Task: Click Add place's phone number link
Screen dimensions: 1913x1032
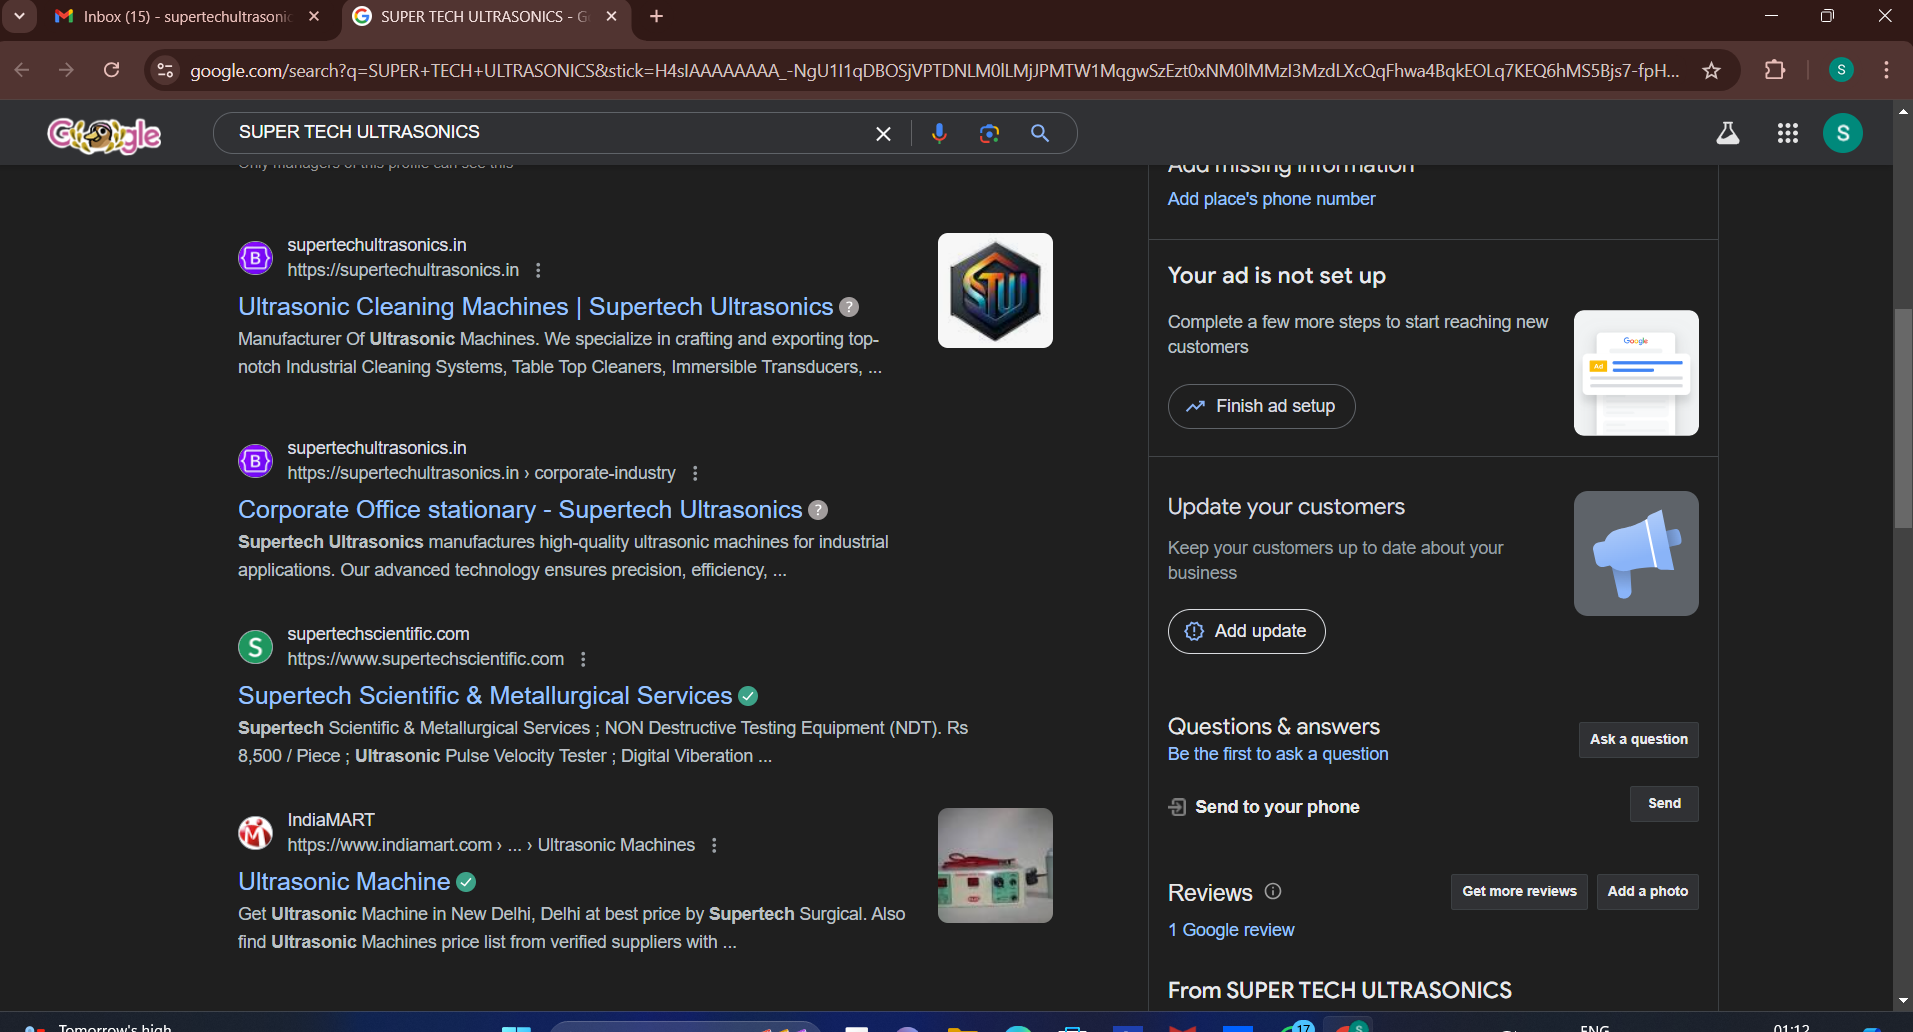Action: click(x=1271, y=199)
